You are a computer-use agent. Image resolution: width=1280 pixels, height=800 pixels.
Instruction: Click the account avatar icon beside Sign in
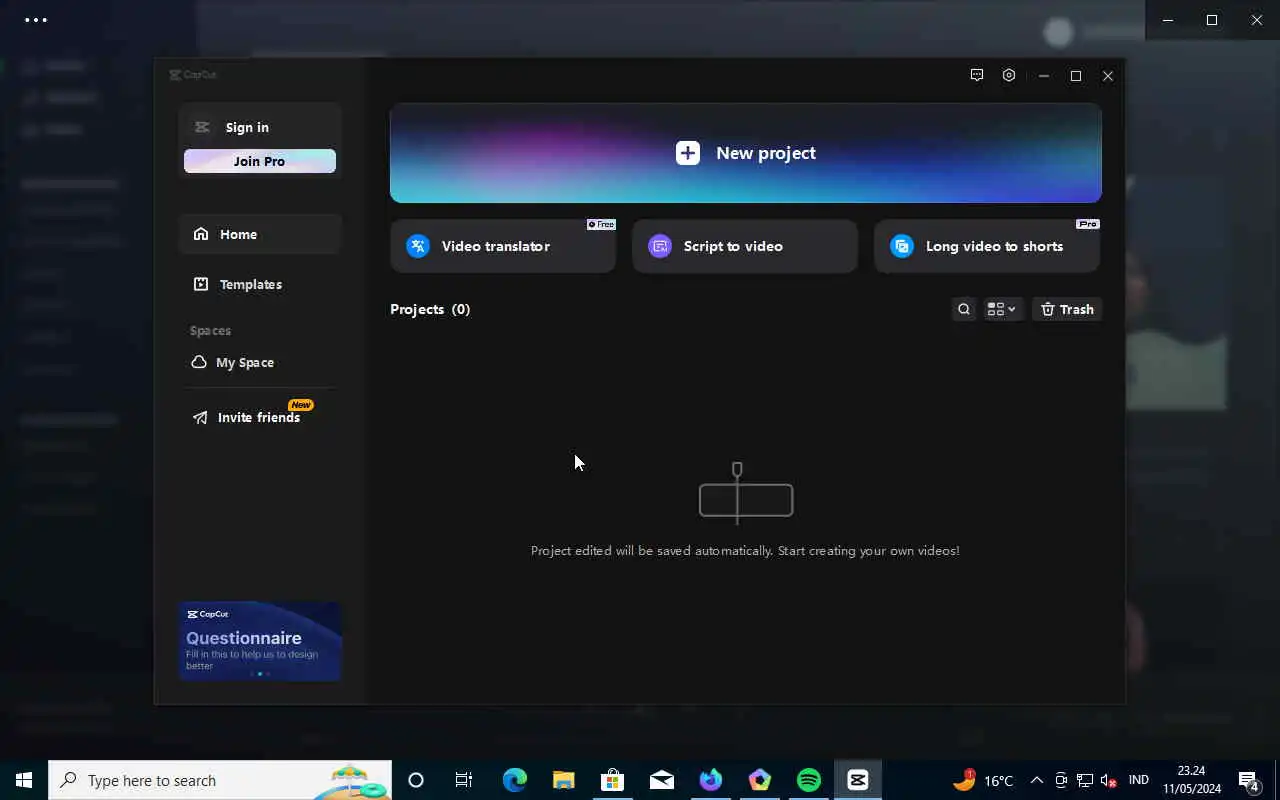pos(202,127)
